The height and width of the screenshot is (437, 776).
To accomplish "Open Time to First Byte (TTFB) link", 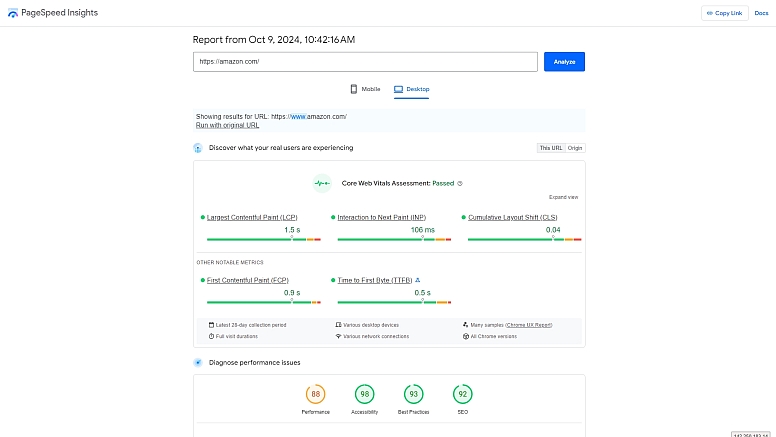I will pyautogui.click(x=375, y=280).
